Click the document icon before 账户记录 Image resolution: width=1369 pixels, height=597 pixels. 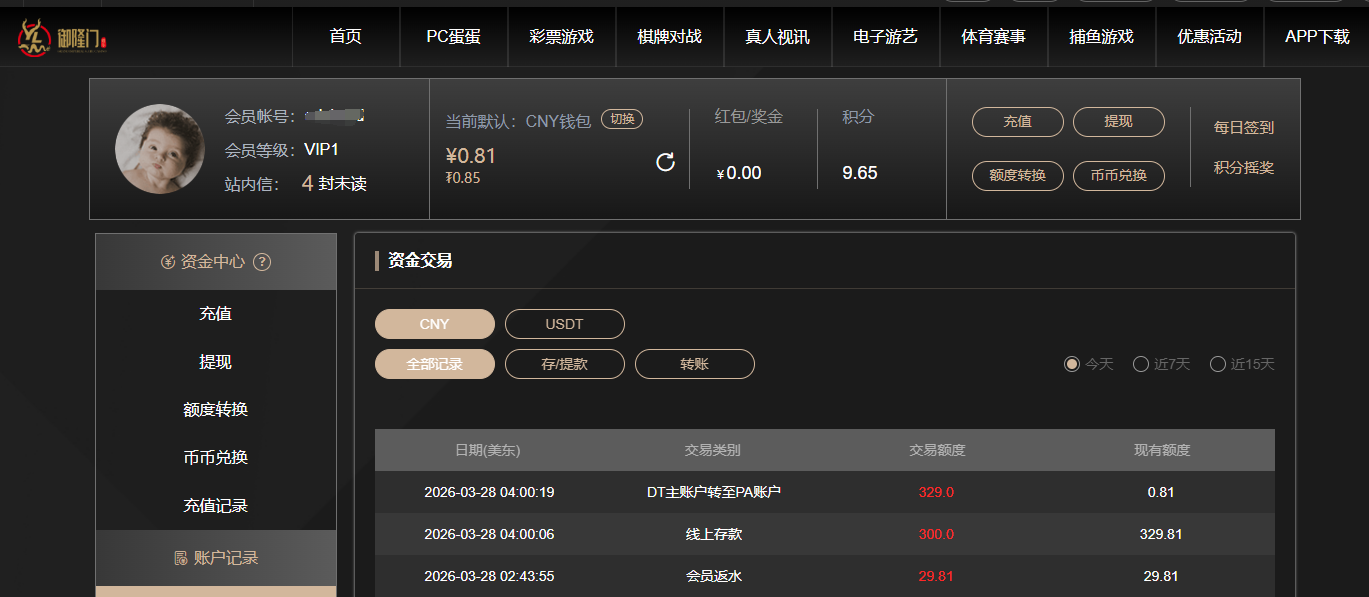[181, 558]
